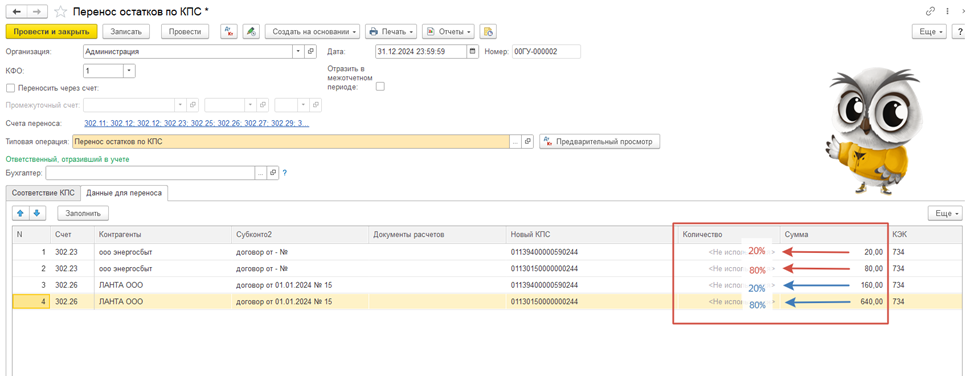Screen dimensions: 974x376
Task: Choose Бухгалтер with ellipsis button
Action: [261, 173]
